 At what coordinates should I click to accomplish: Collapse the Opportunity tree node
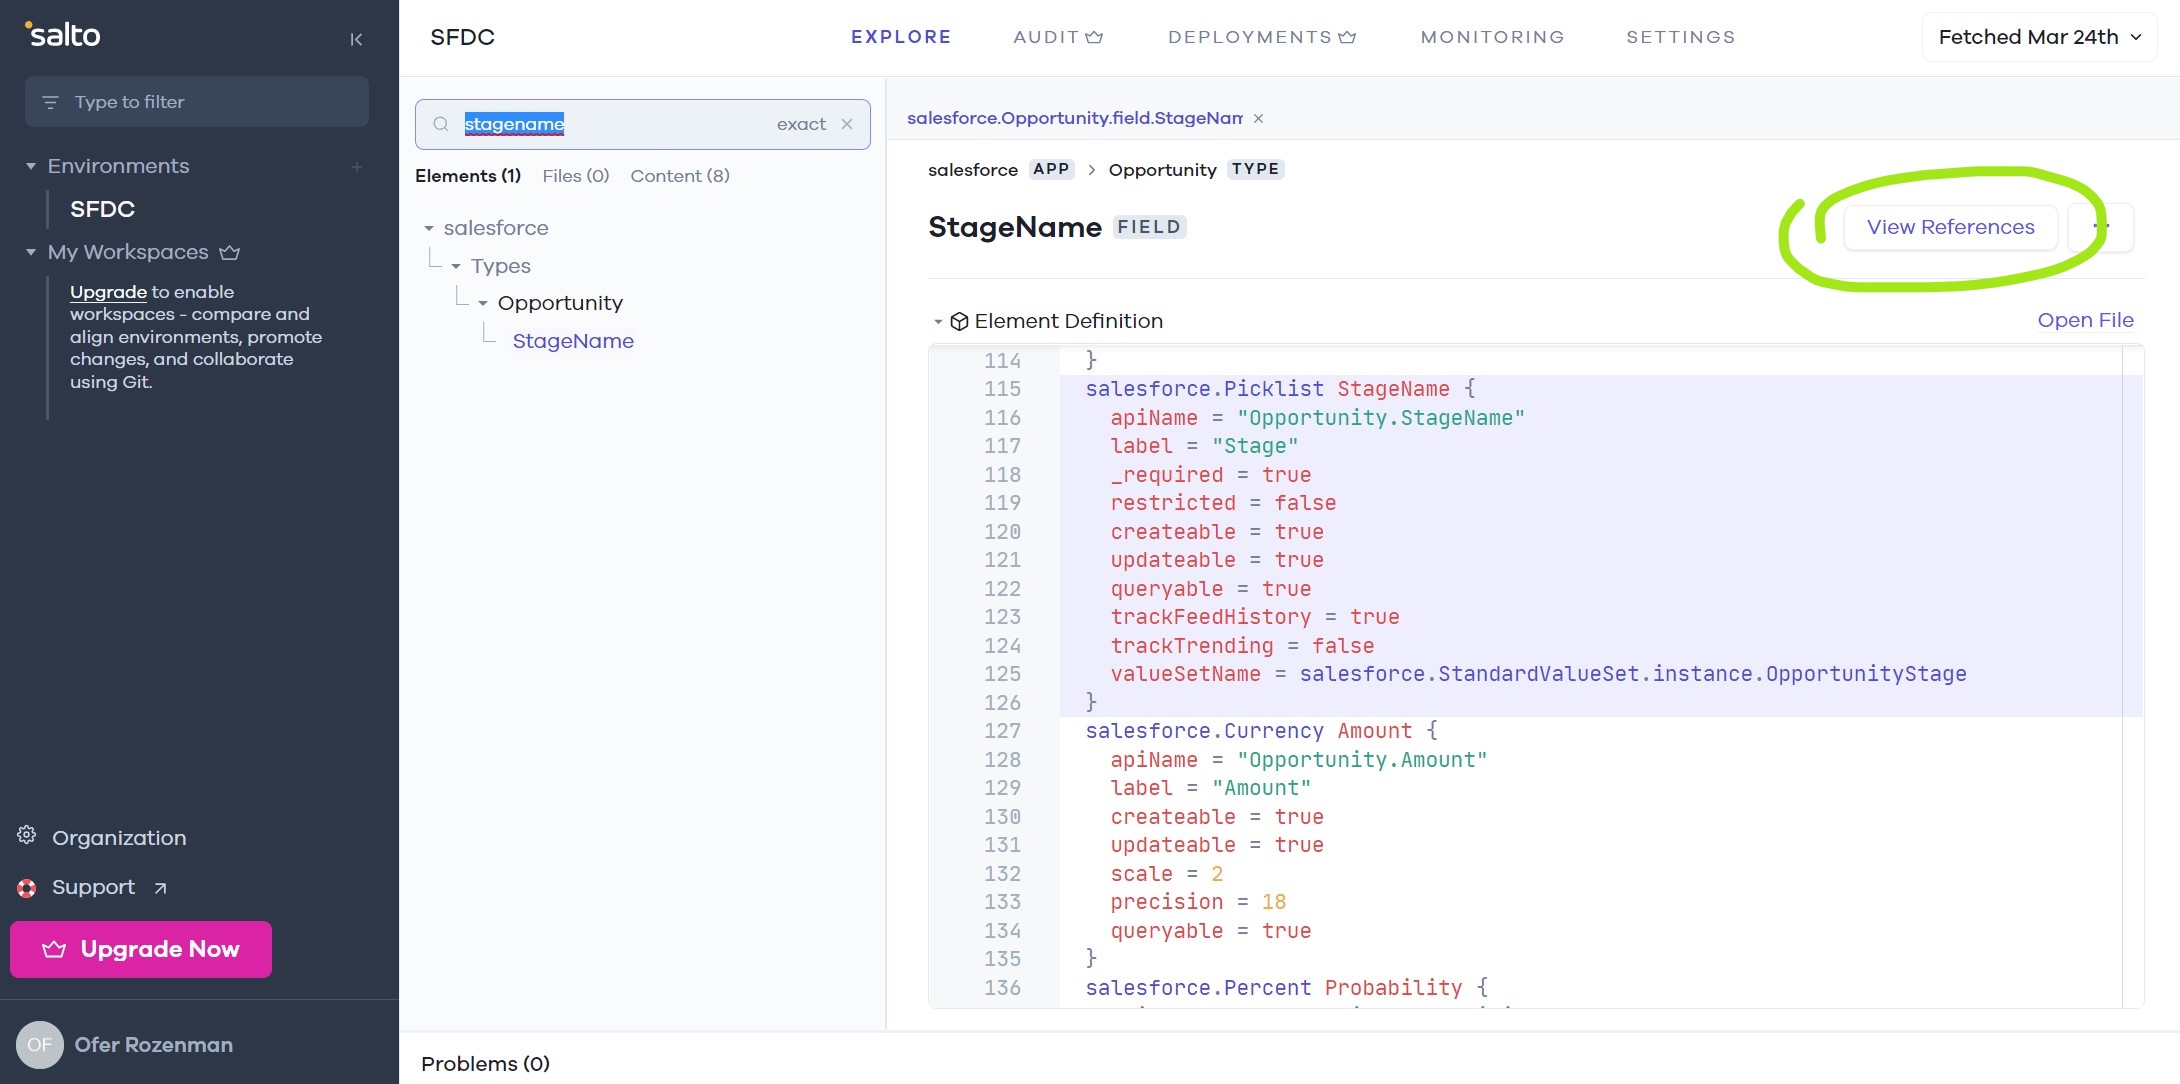point(483,304)
